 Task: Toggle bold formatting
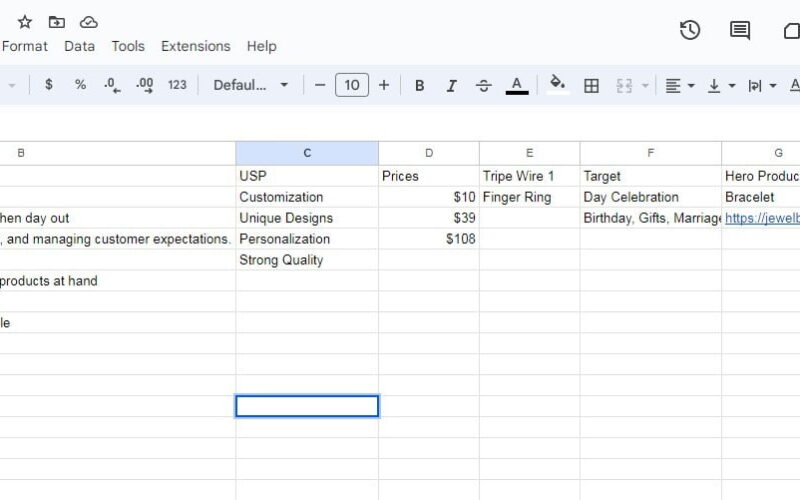click(x=419, y=85)
